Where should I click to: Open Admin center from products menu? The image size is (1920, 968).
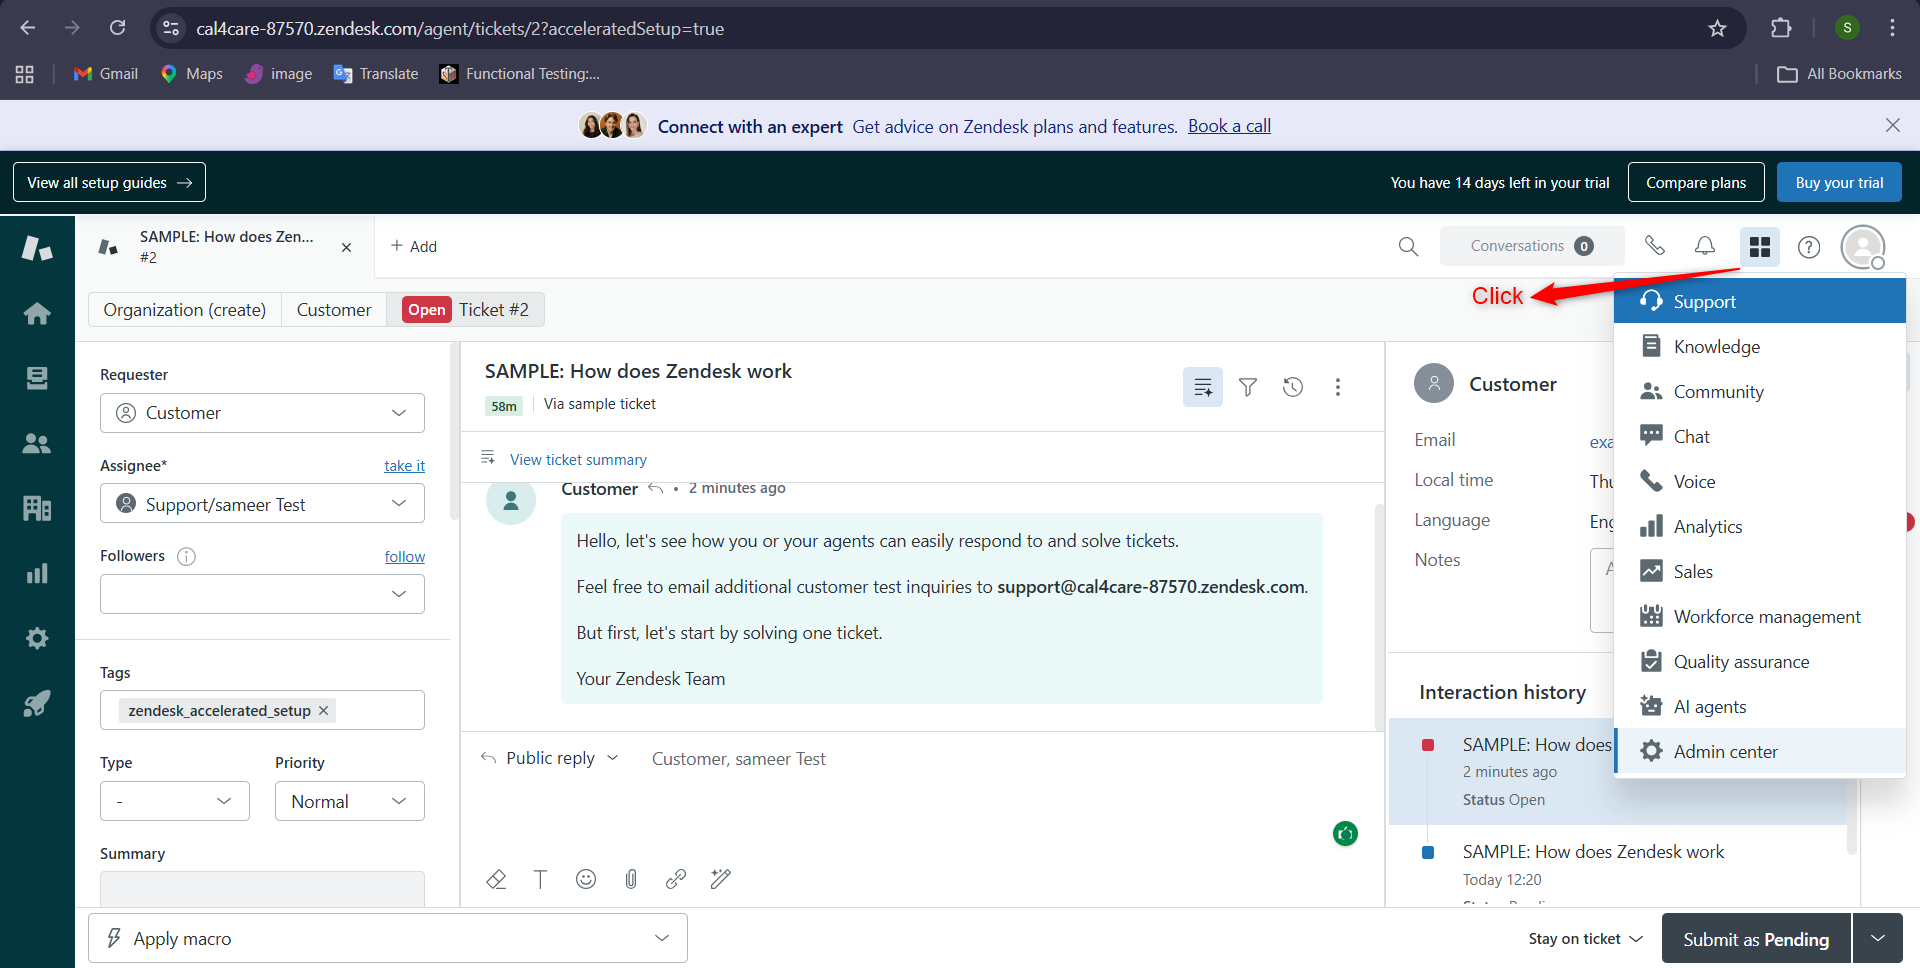1760,751
